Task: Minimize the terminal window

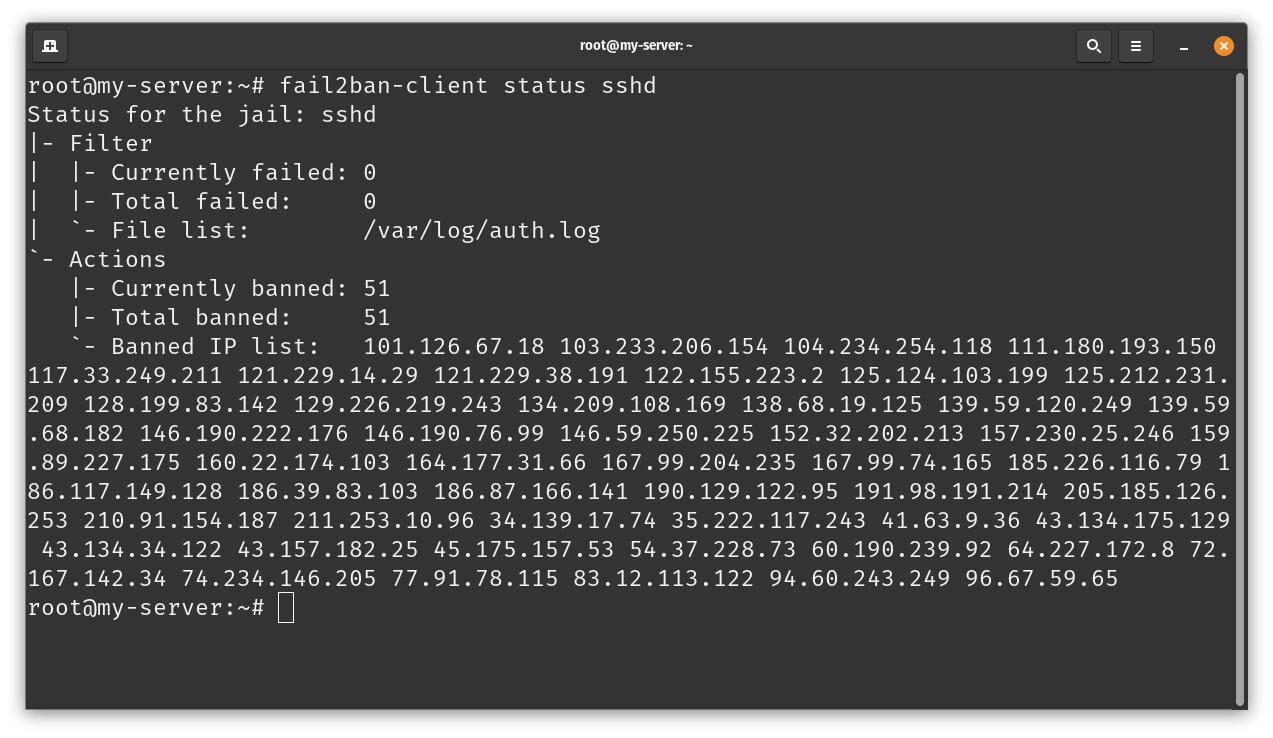Action: pyautogui.click(x=1184, y=46)
